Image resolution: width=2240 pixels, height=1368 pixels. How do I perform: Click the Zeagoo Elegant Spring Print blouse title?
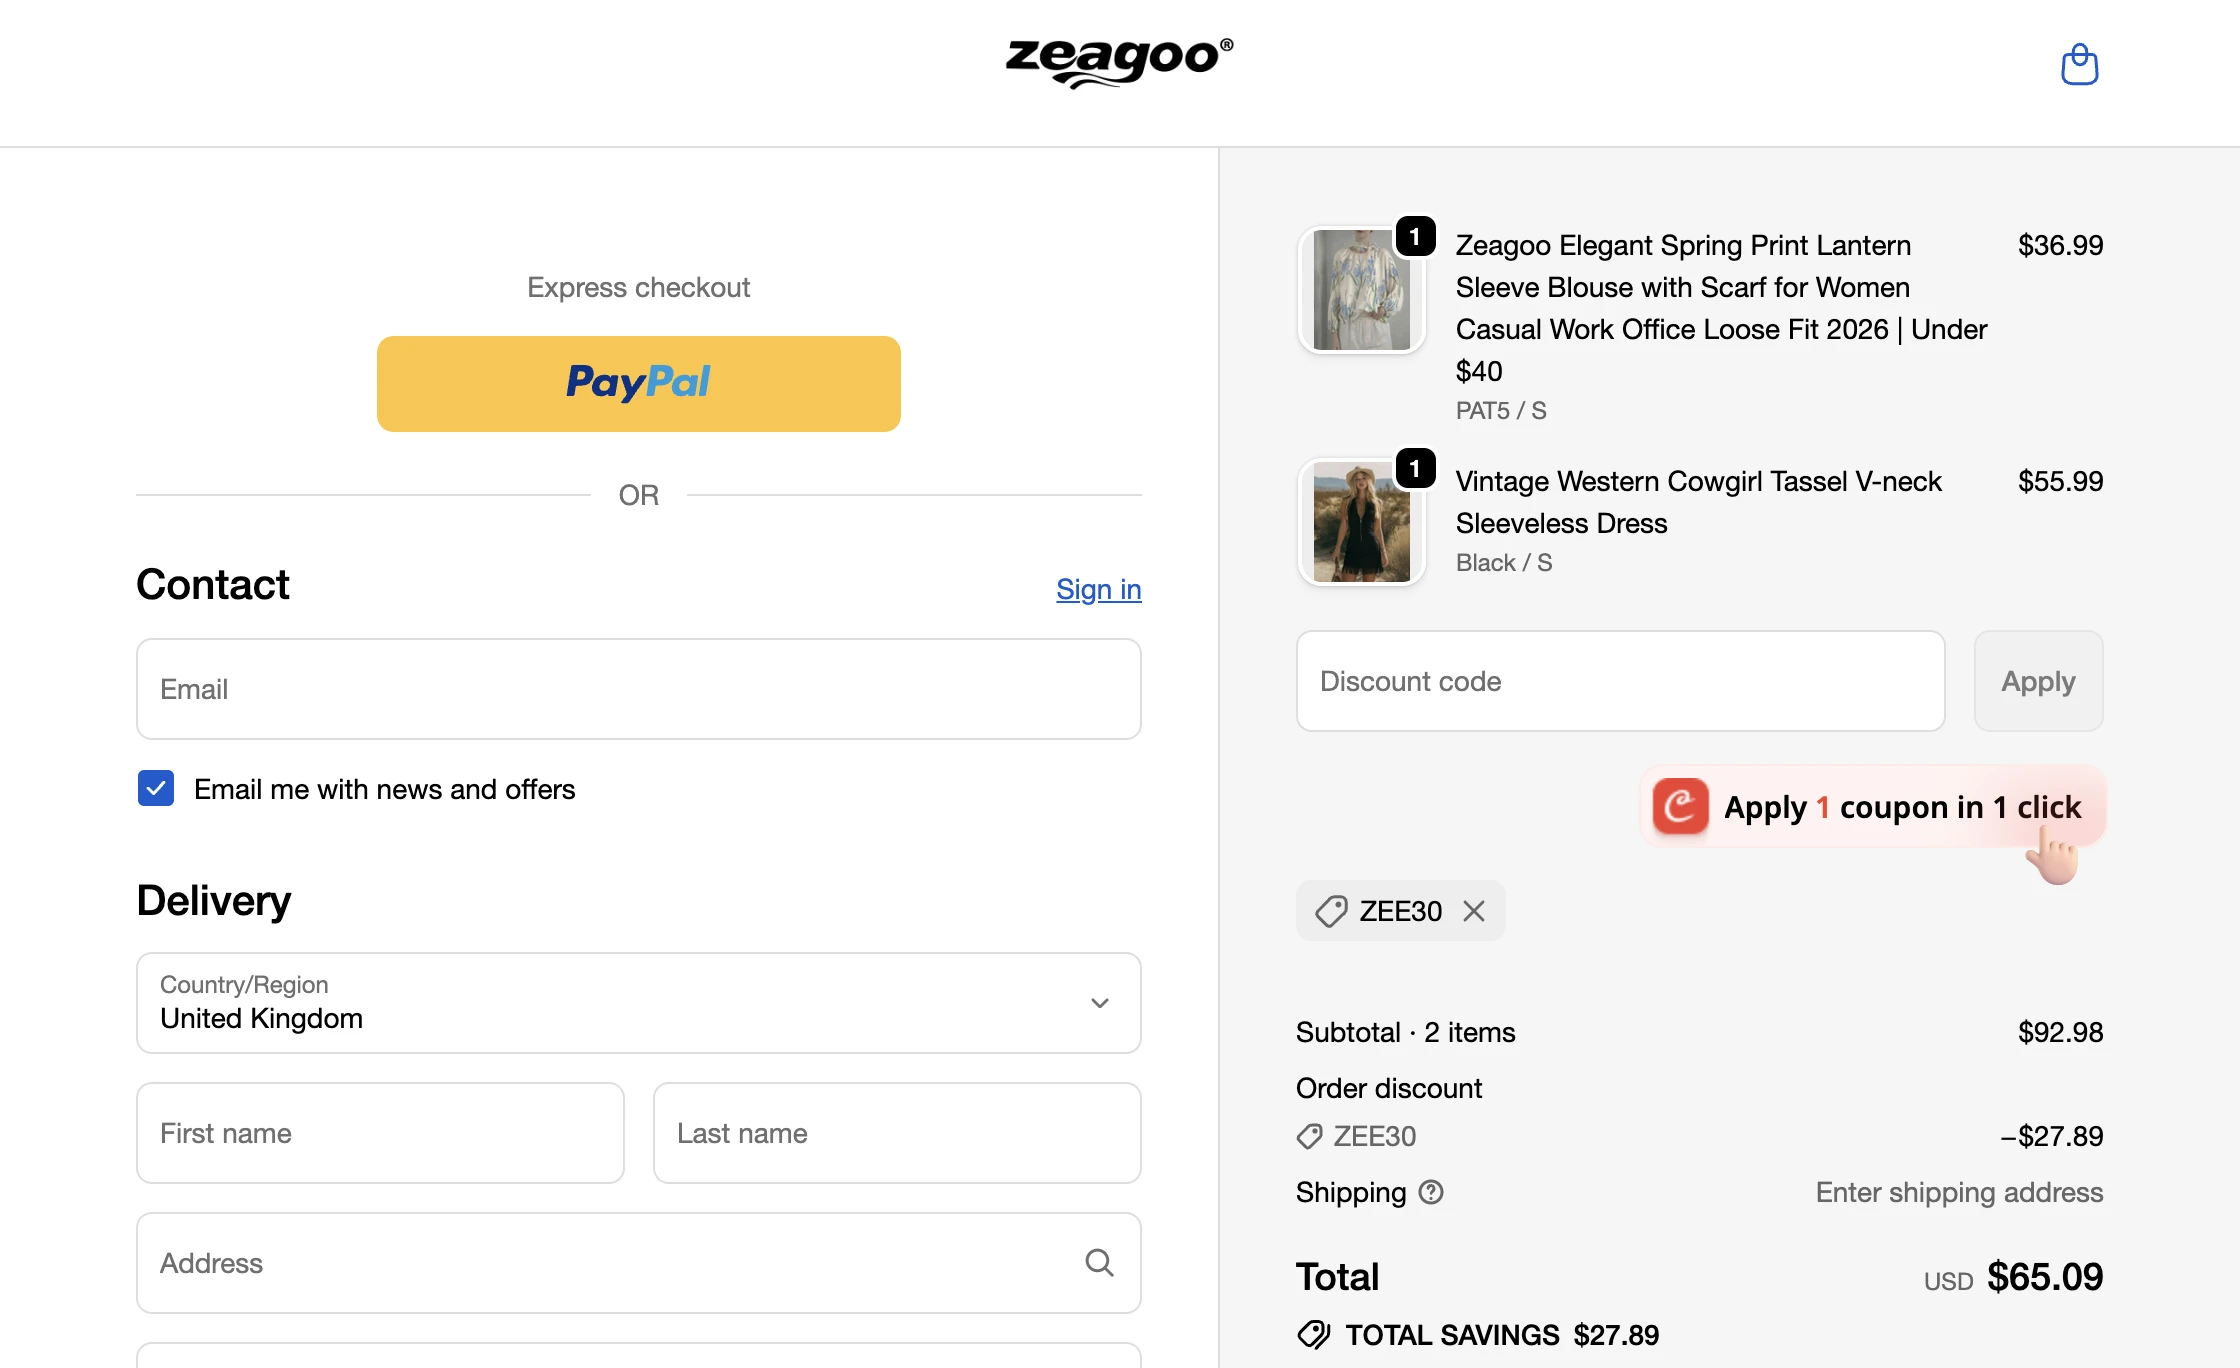pos(1721,308)
